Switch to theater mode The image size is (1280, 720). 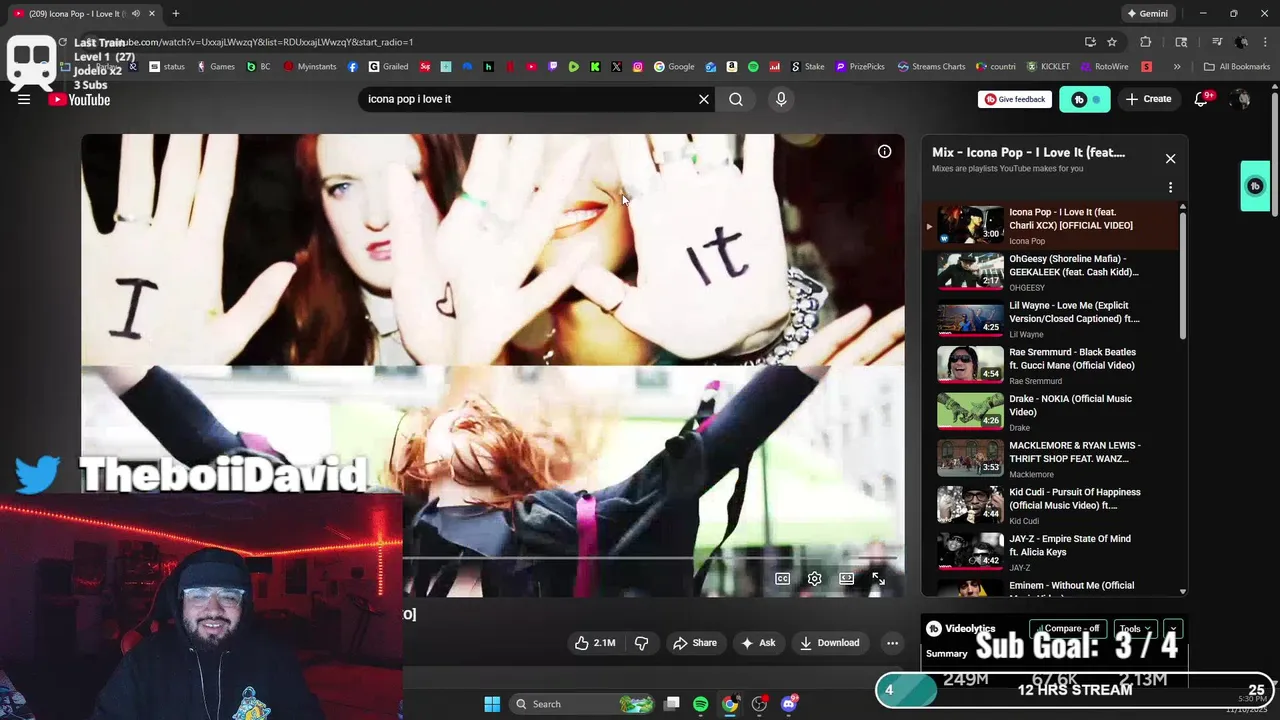click(846, 578)
